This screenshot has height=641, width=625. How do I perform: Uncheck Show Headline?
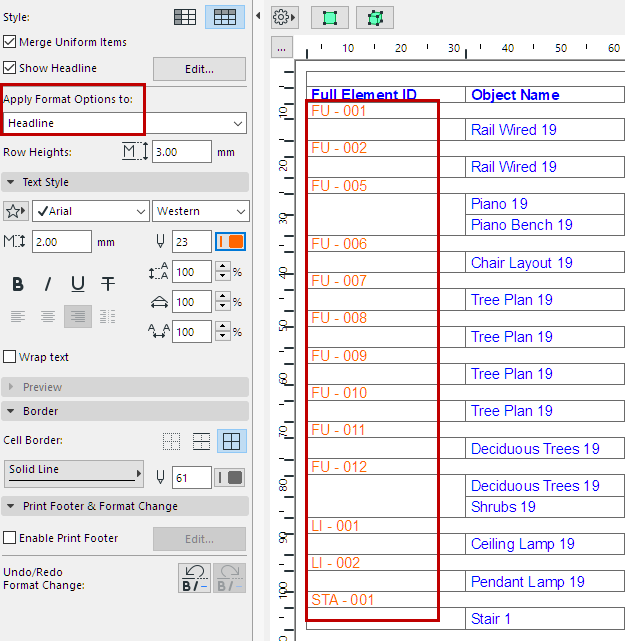[x=9, y=67]
